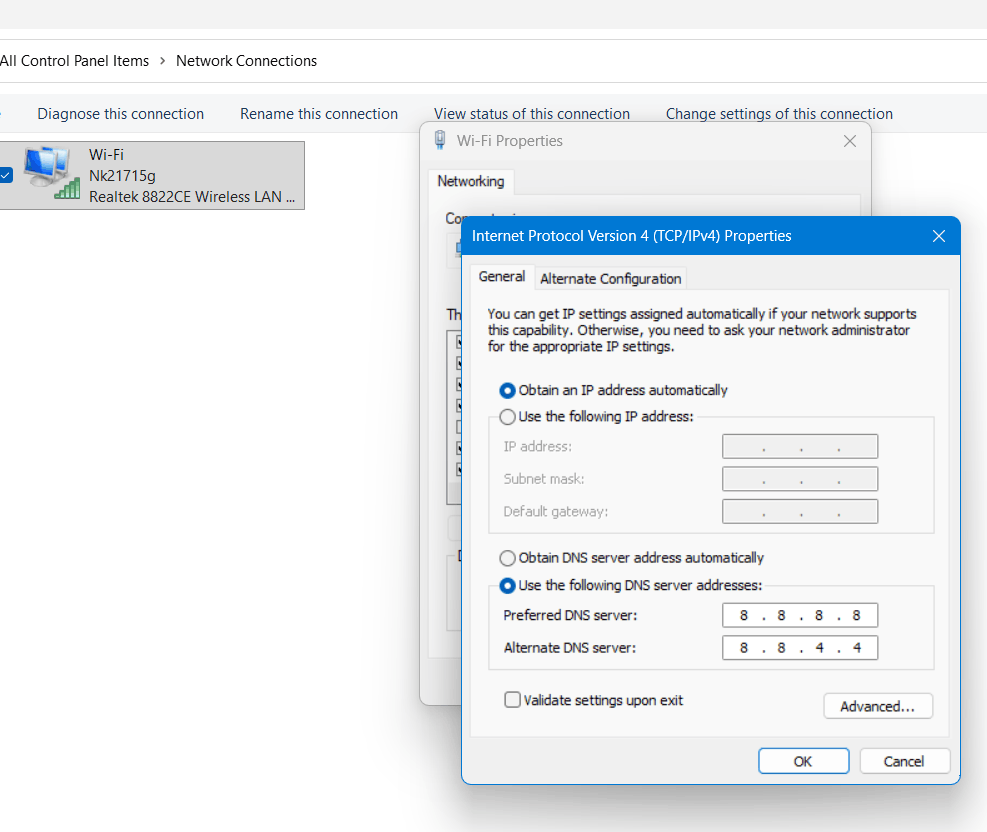Click the Default gateway field
Image resolution: width=987 pixels, height=832 pixels.
(x=800, y=512)
